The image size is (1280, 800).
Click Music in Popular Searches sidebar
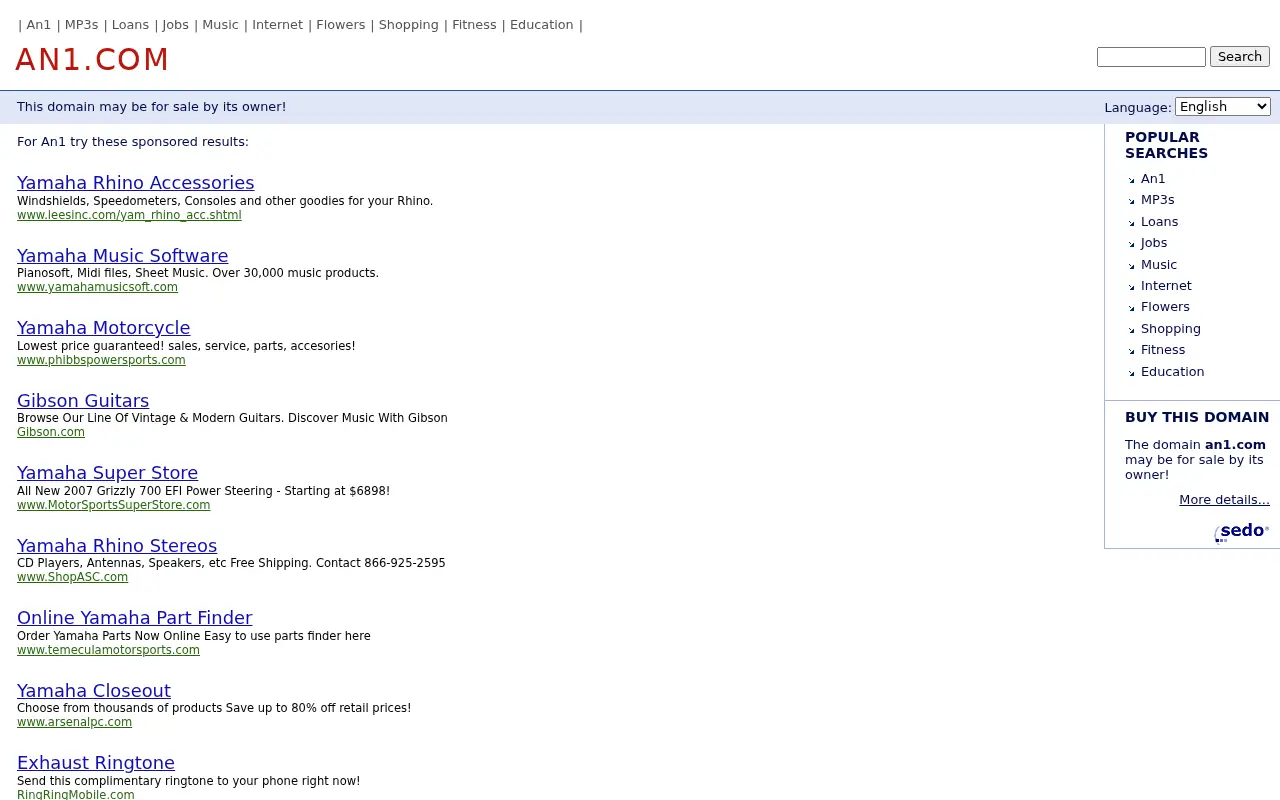tap(1159, 265)
